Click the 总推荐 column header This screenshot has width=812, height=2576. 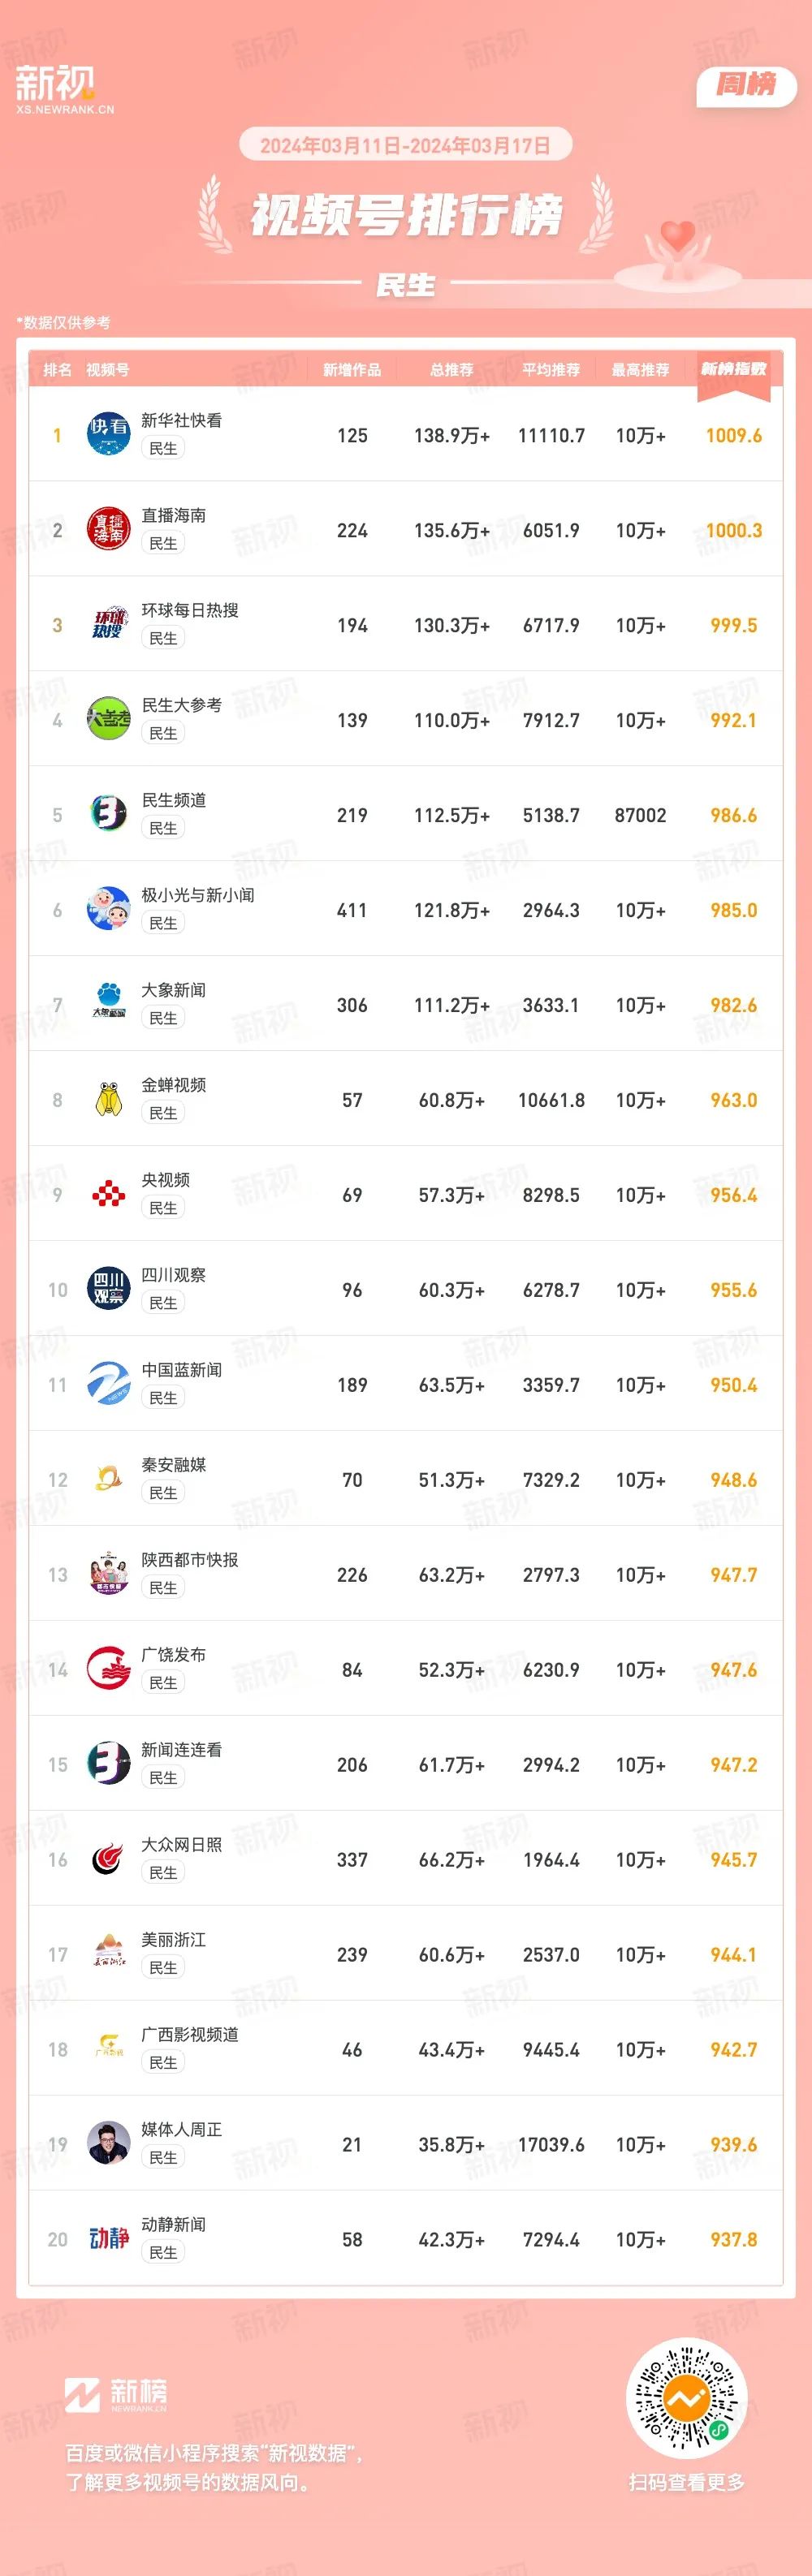coord(452,370)
